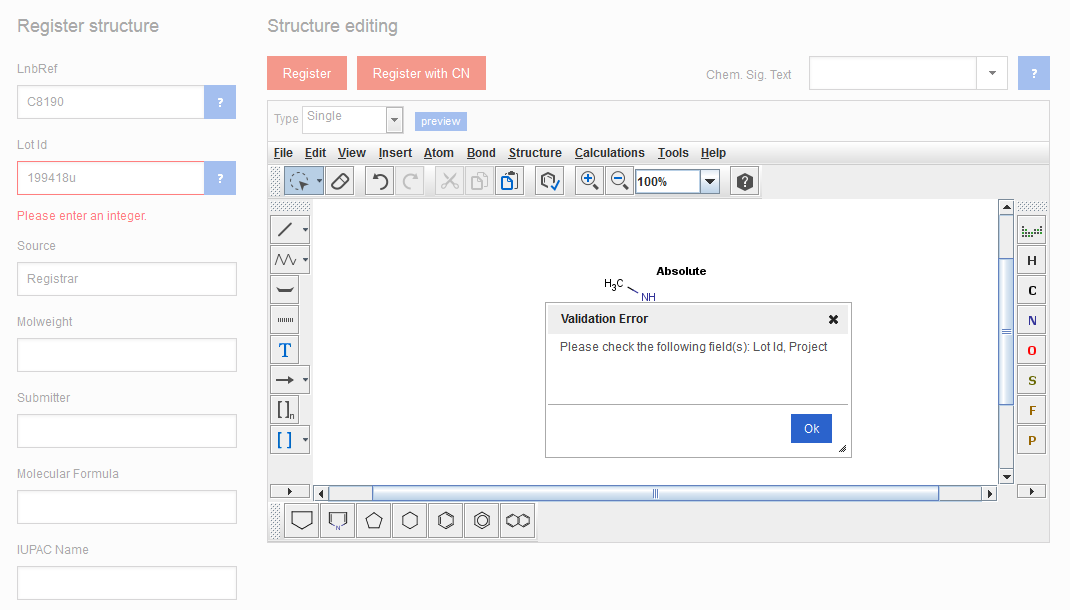Open the periodic table icon on the right panel
The width and height of the screenshot is (1070, 610).
(x=1031, y=229)
